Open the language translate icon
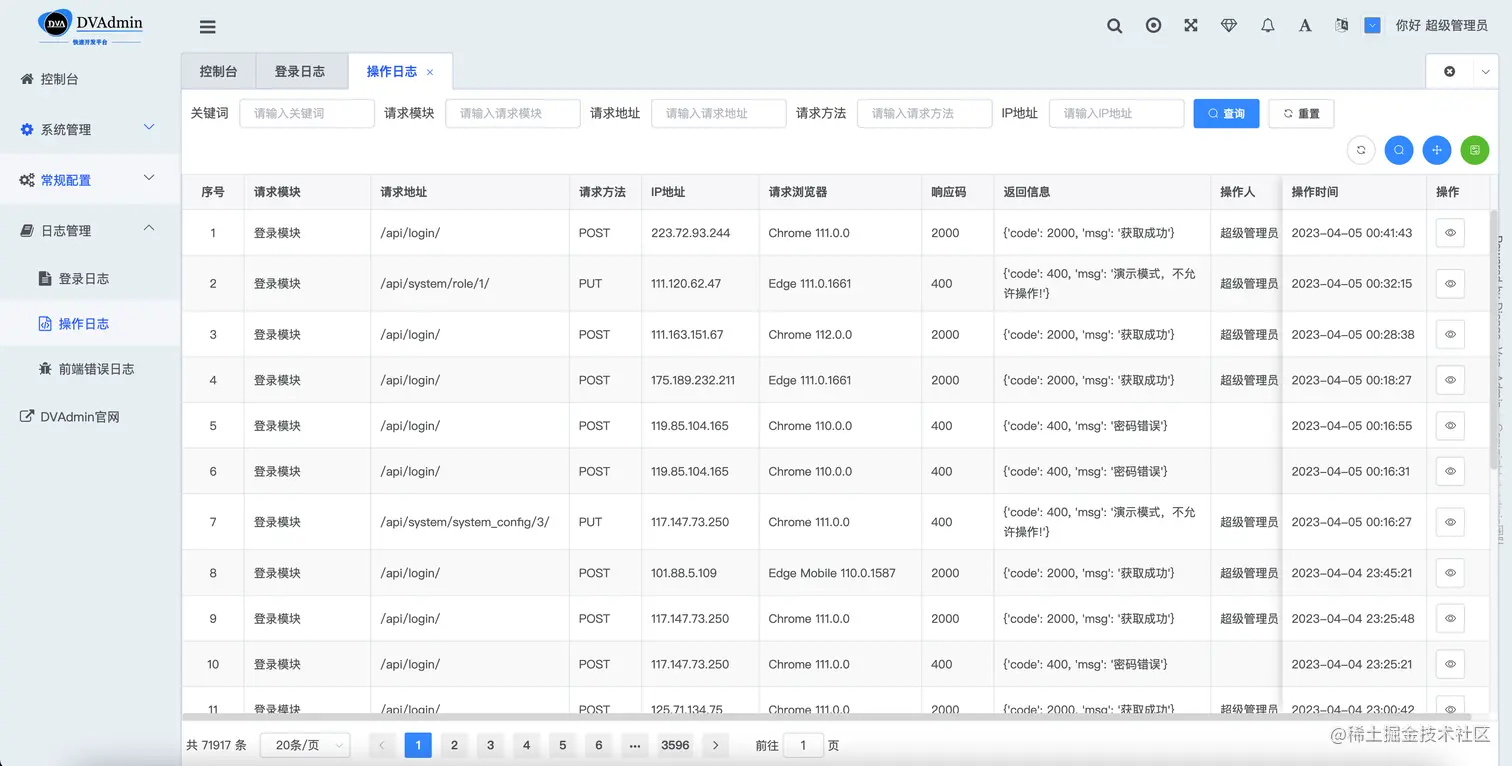This screenshot has width=1512, height=766. pos(1342,26)
